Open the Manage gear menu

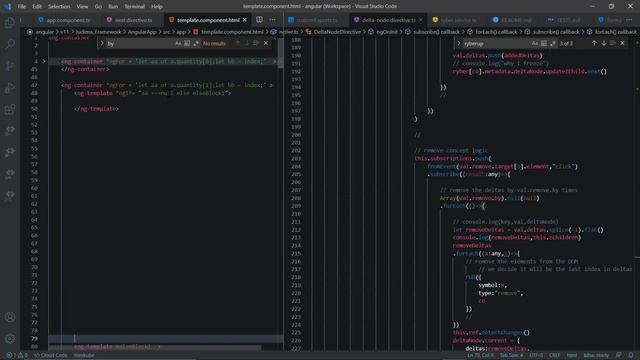10,338
